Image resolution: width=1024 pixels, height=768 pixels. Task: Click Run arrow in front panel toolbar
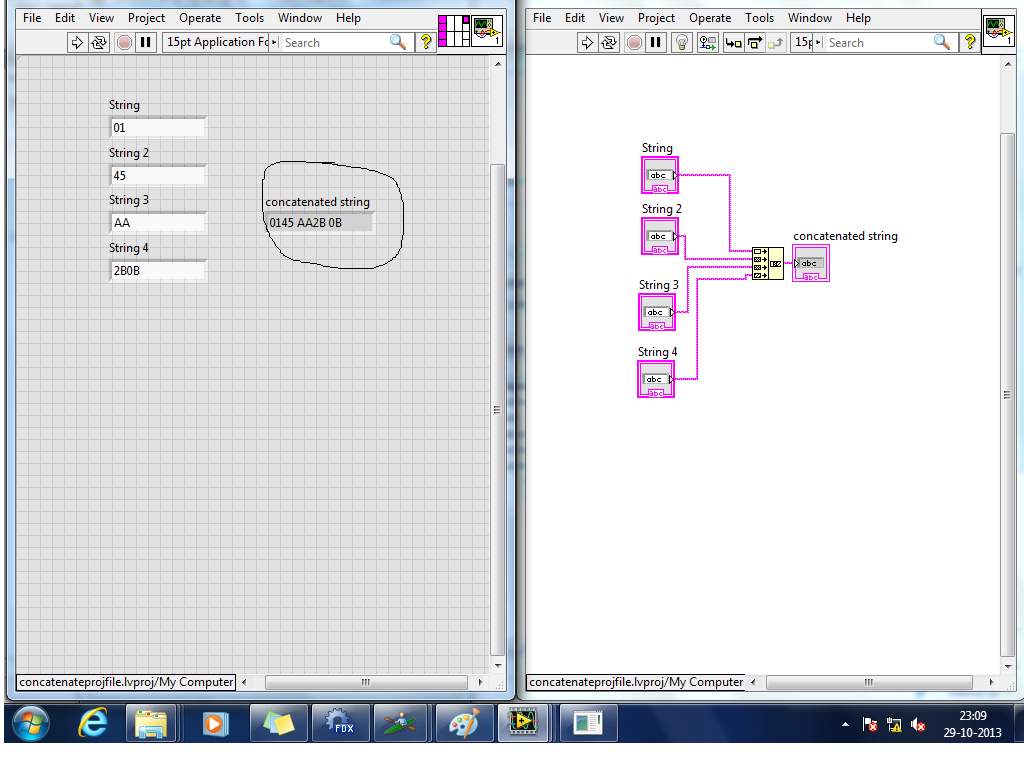[78, 42]
